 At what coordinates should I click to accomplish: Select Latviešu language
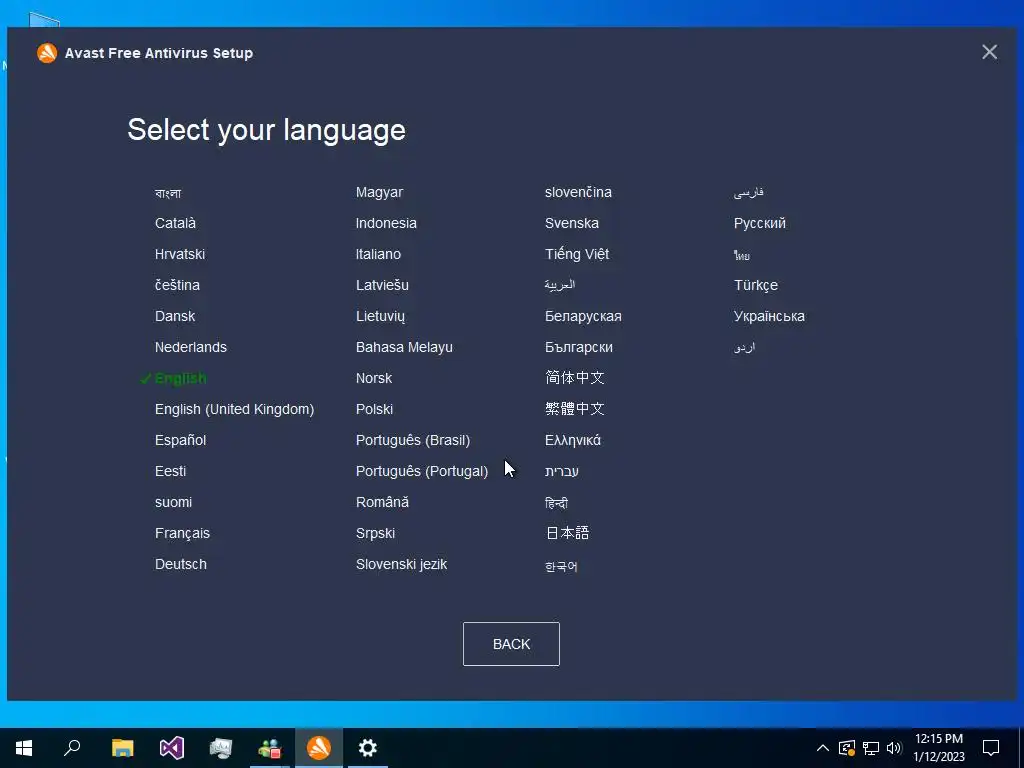(382, 285)
